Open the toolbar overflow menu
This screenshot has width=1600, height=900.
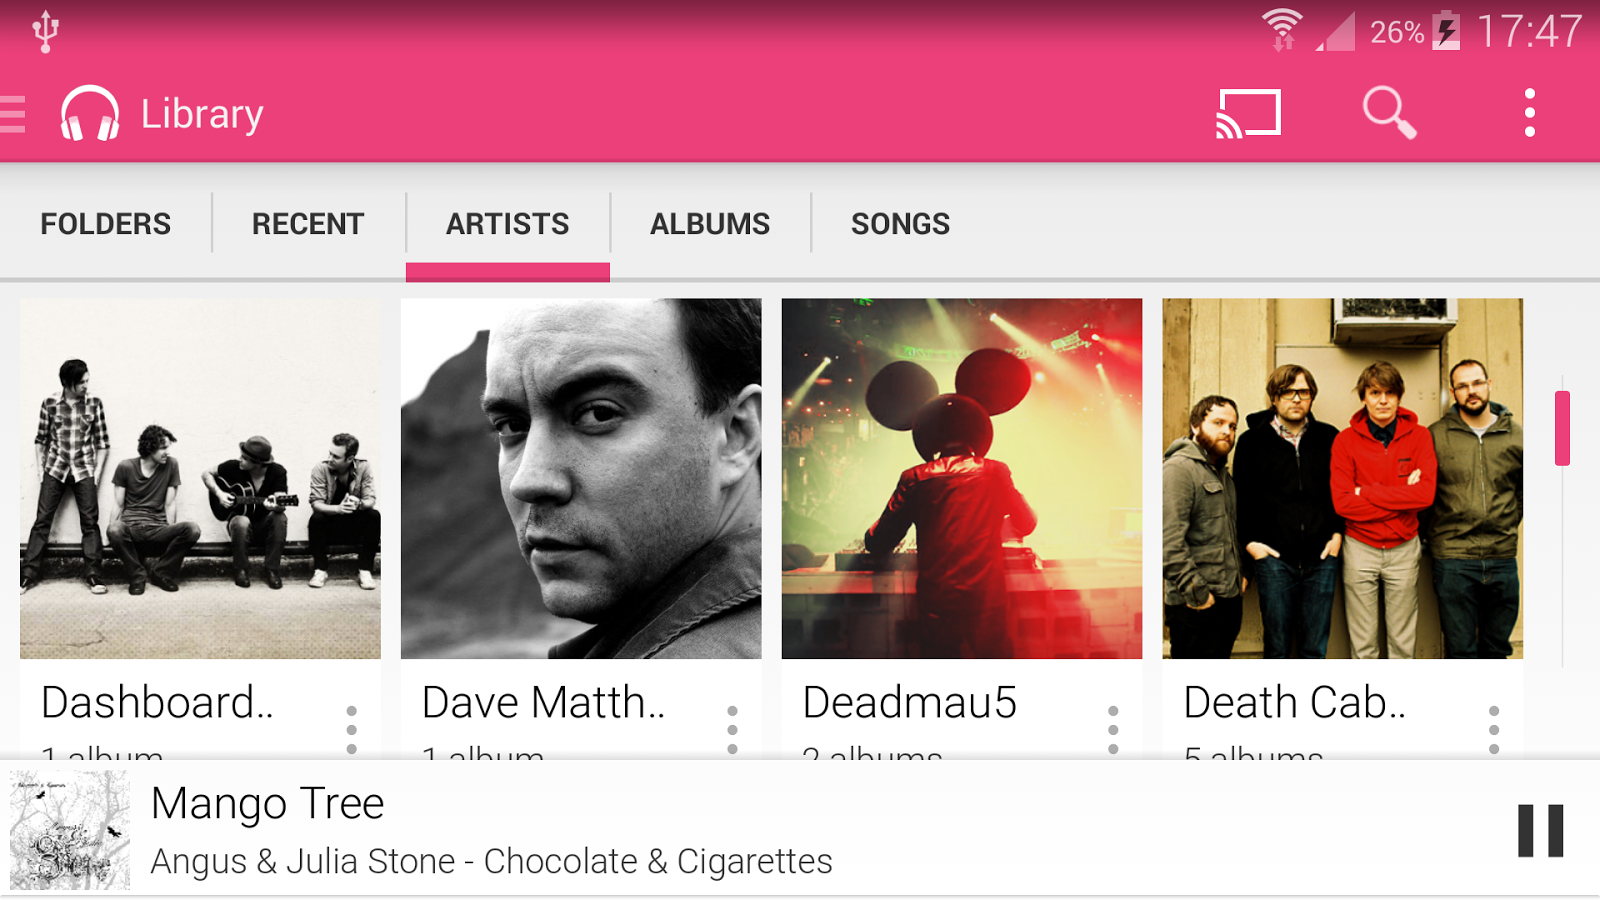click(x=1529, y=113)
